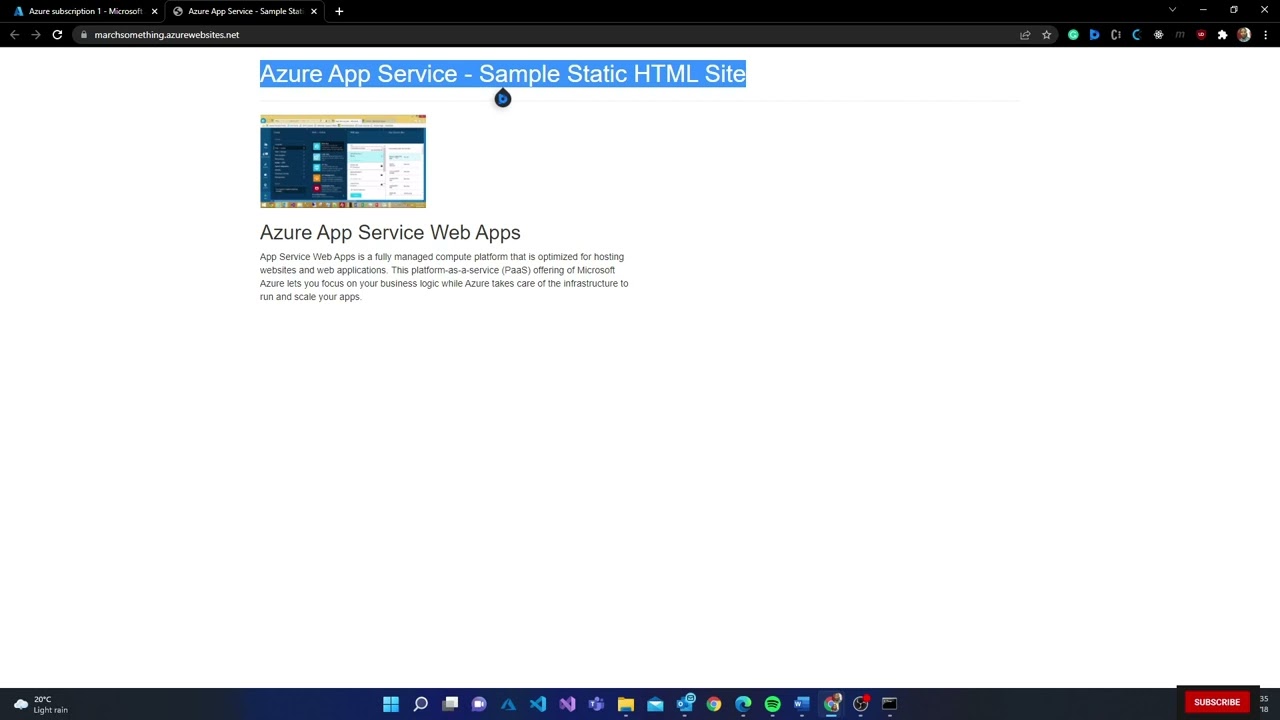The image size is (1280, 720).
Task: Open Spotify from taskbar
Action: [x=772, y=704]
